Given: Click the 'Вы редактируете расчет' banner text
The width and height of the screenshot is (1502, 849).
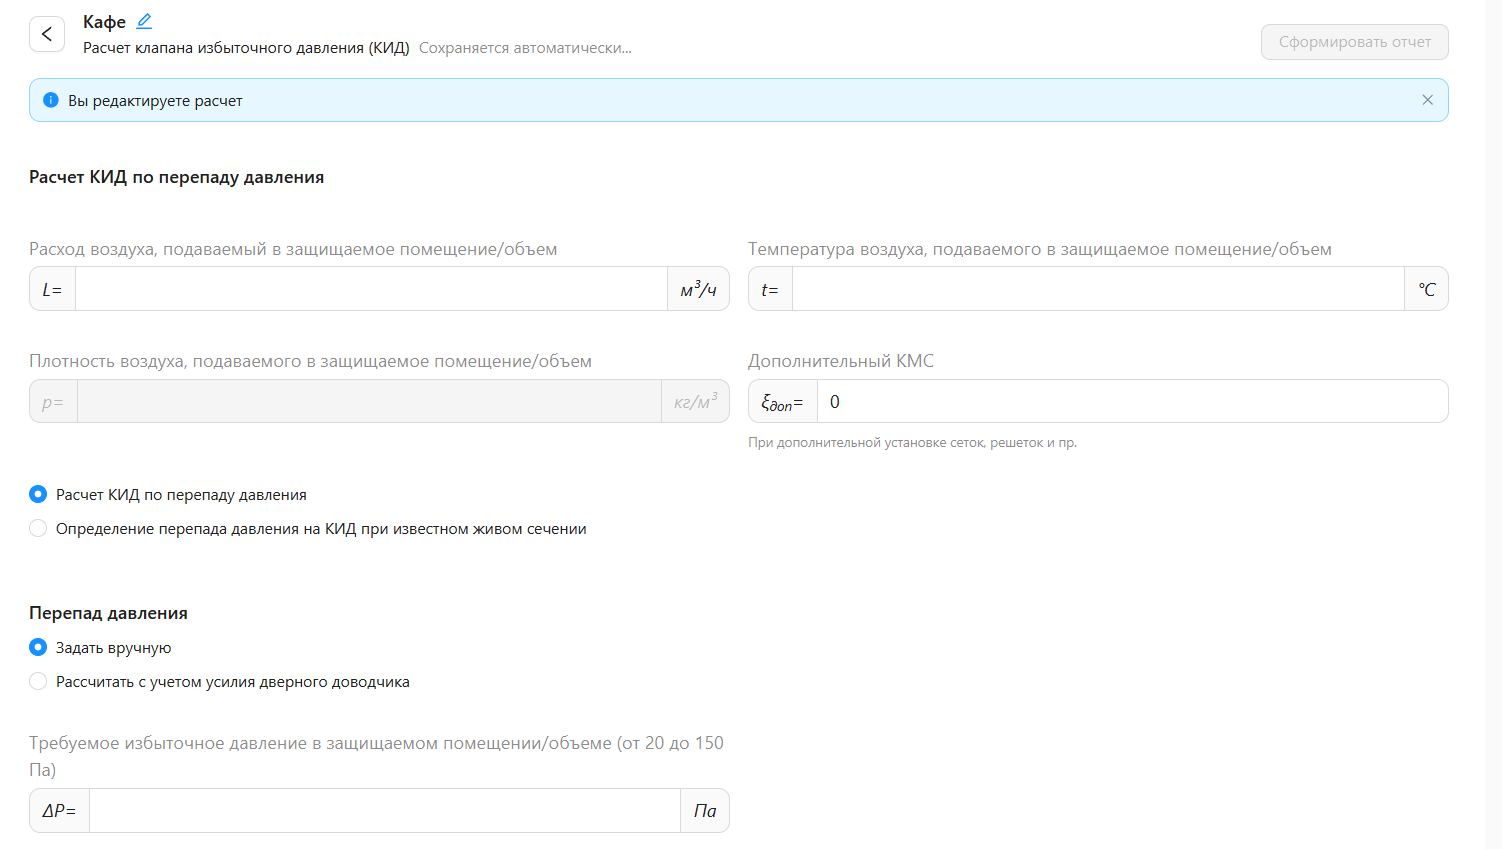Looking at the screenshot, I should pyautogui.click(x=155, y=101).
